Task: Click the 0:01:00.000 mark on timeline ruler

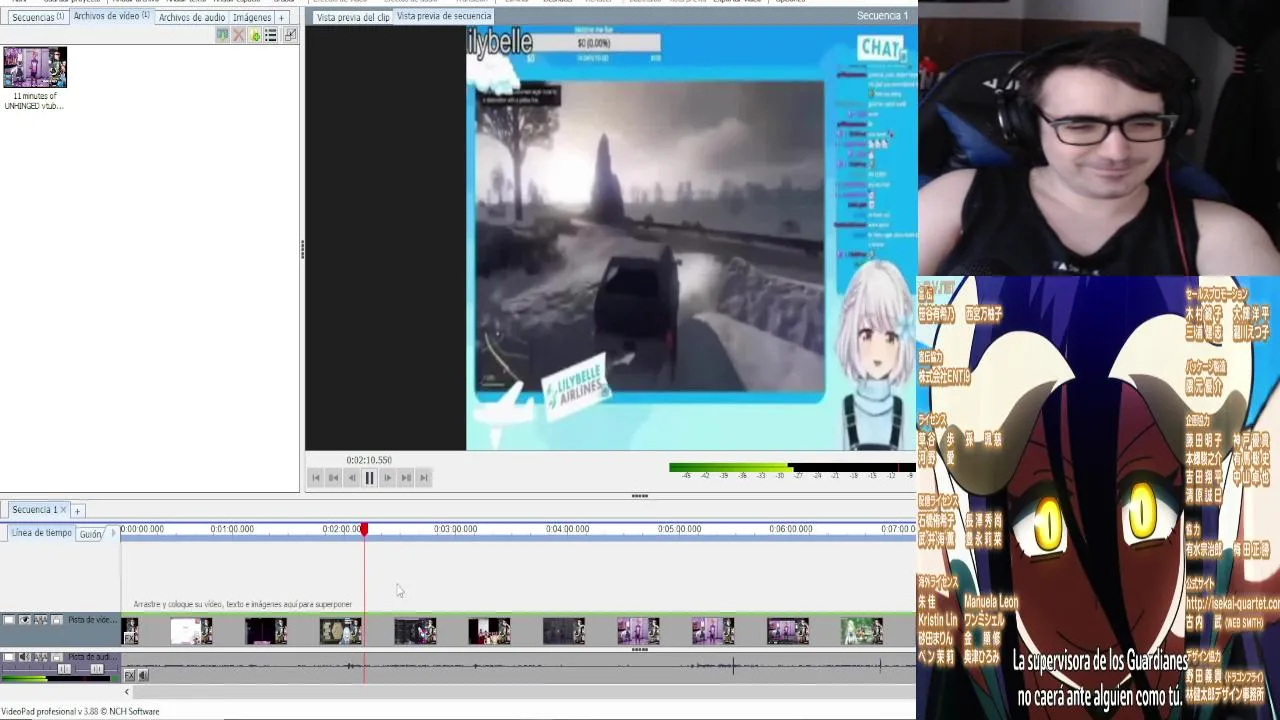Action: [x=232, y=529]
